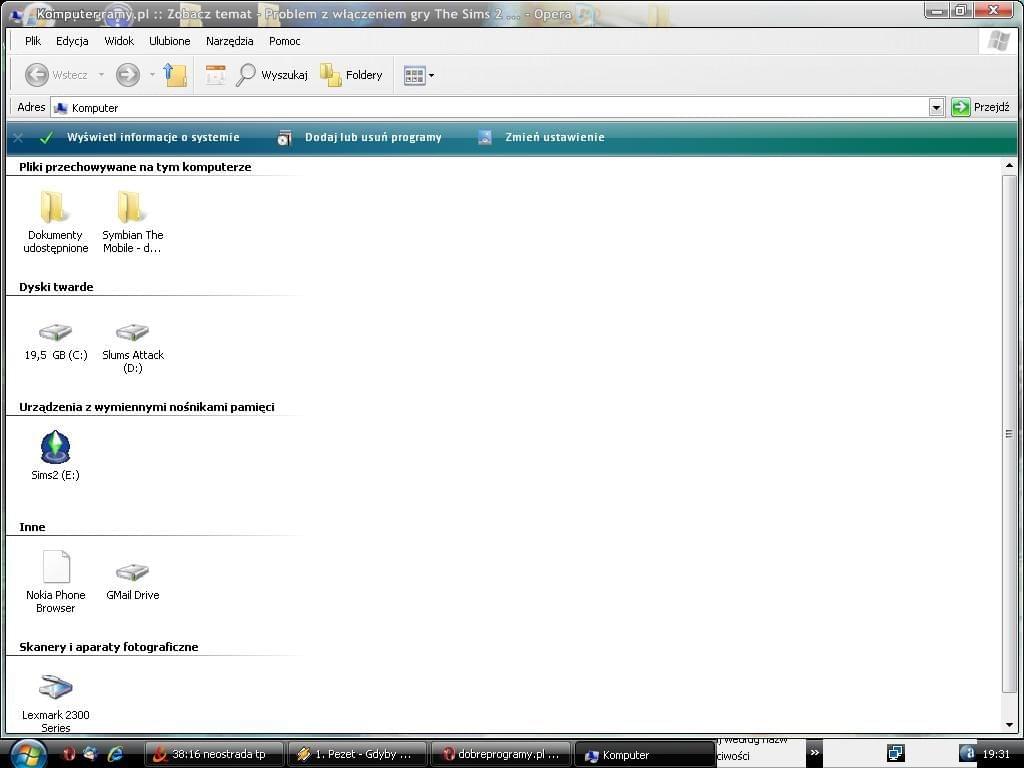
Task: Open the Windows Start orb
Action: point(27,754)
